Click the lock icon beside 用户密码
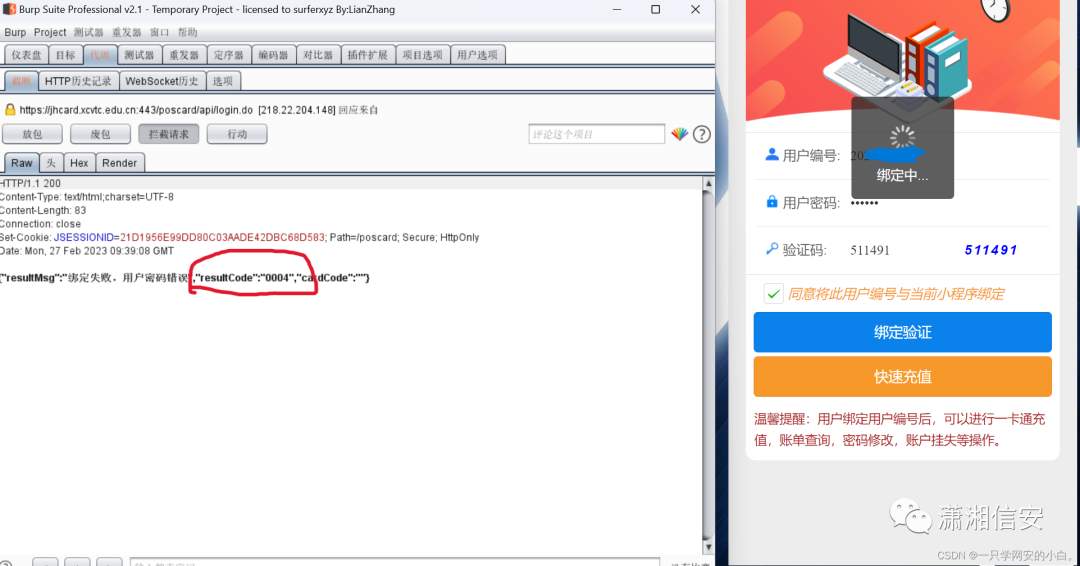Image resolution: width=1080 pixels, height=566 pixels. (x=772, y=202)
